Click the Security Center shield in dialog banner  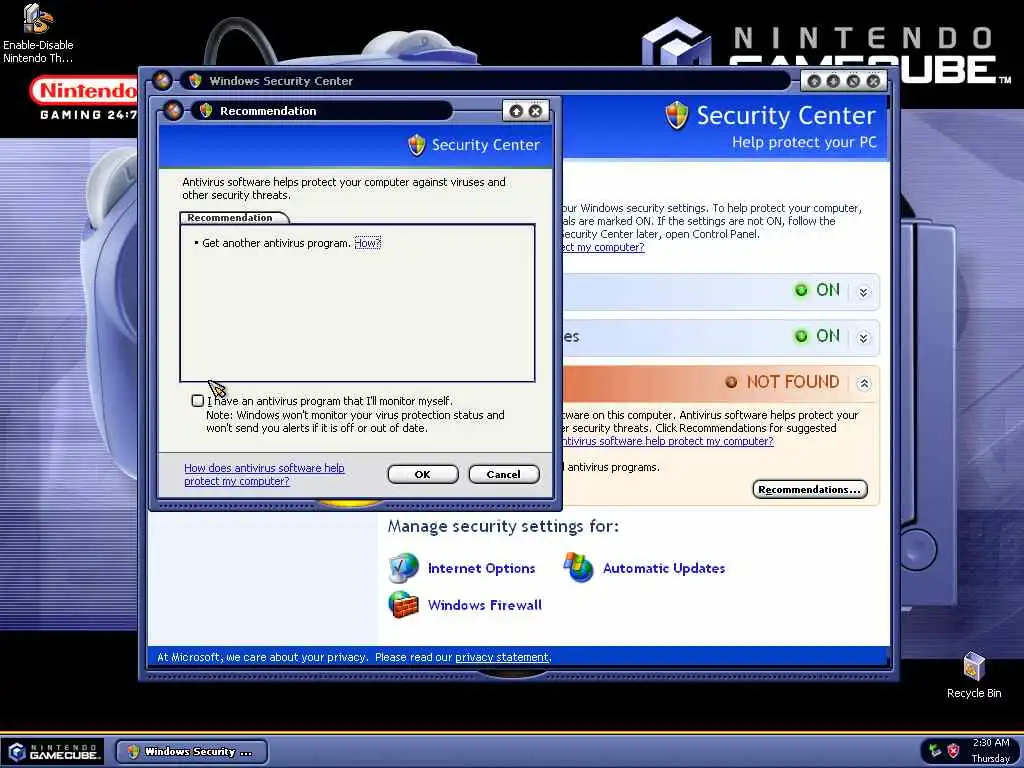[x=417, y=145]
